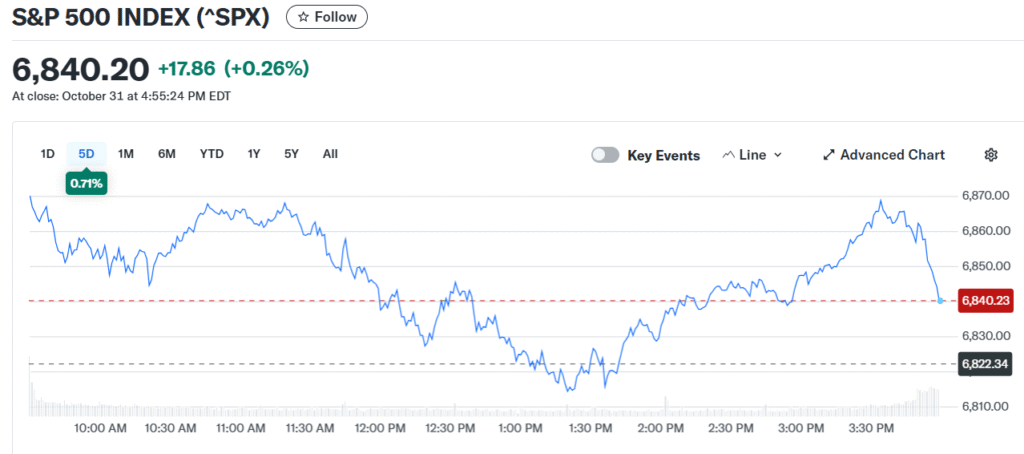Choose the 5Y time range
Image resolution: width=1024 pixels, height=454 pixels.
[291, 154]
